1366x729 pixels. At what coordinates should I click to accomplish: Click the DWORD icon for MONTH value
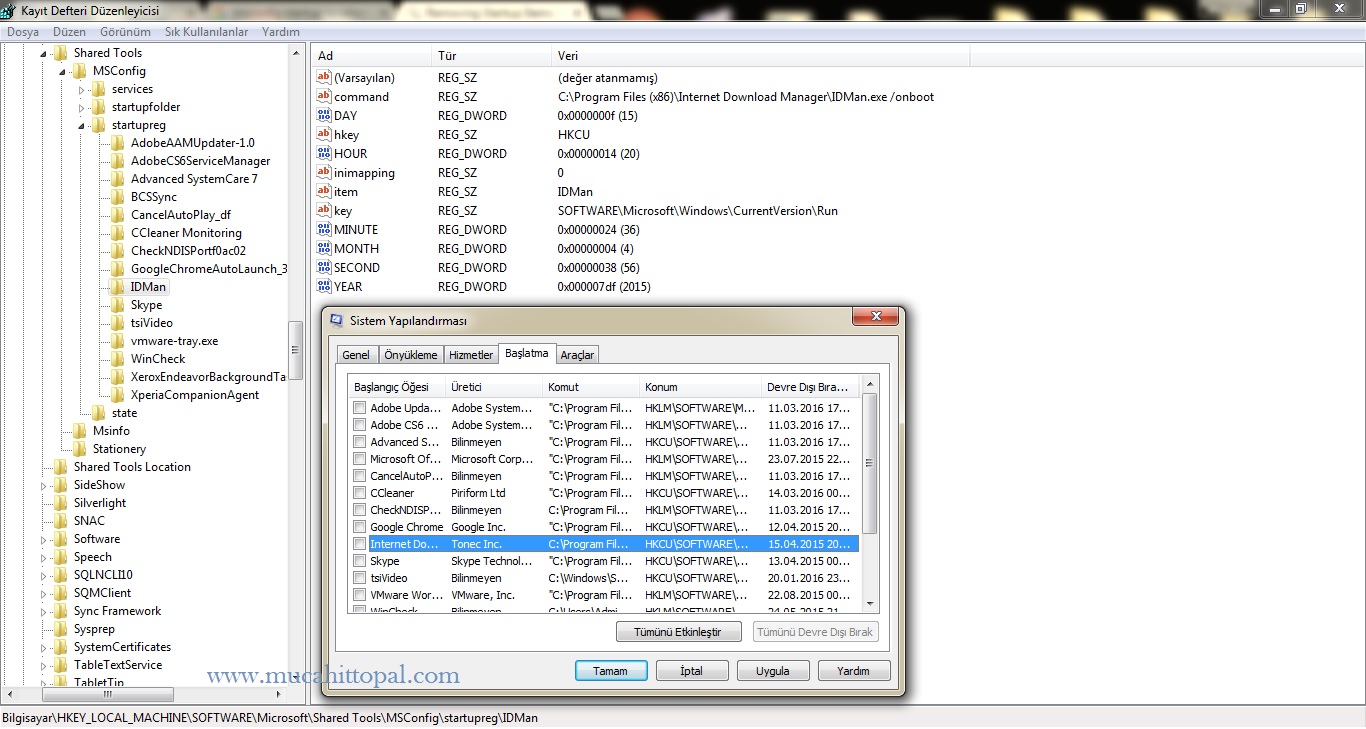pyautogui.click(x=324, y=248)
